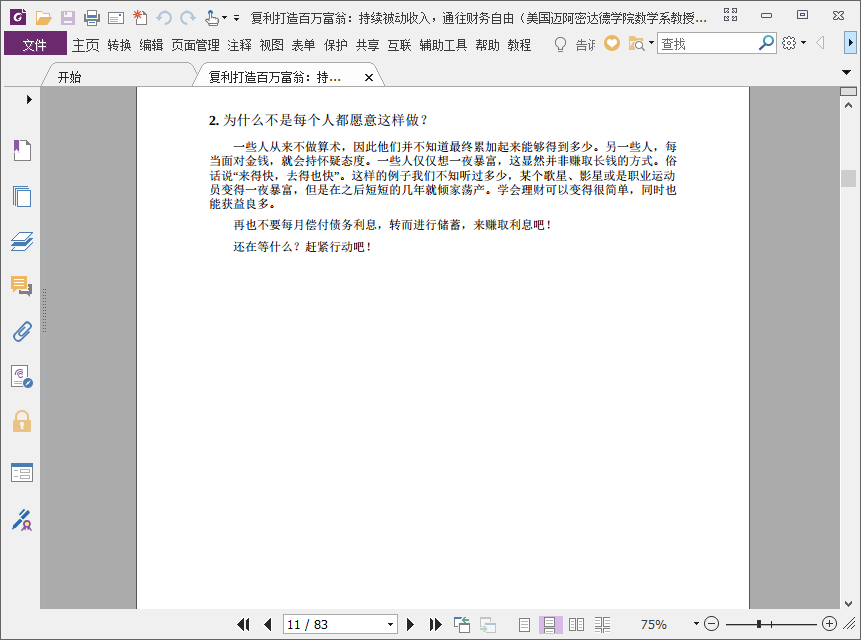Switch to facing pages view

(x=576, y=624)
